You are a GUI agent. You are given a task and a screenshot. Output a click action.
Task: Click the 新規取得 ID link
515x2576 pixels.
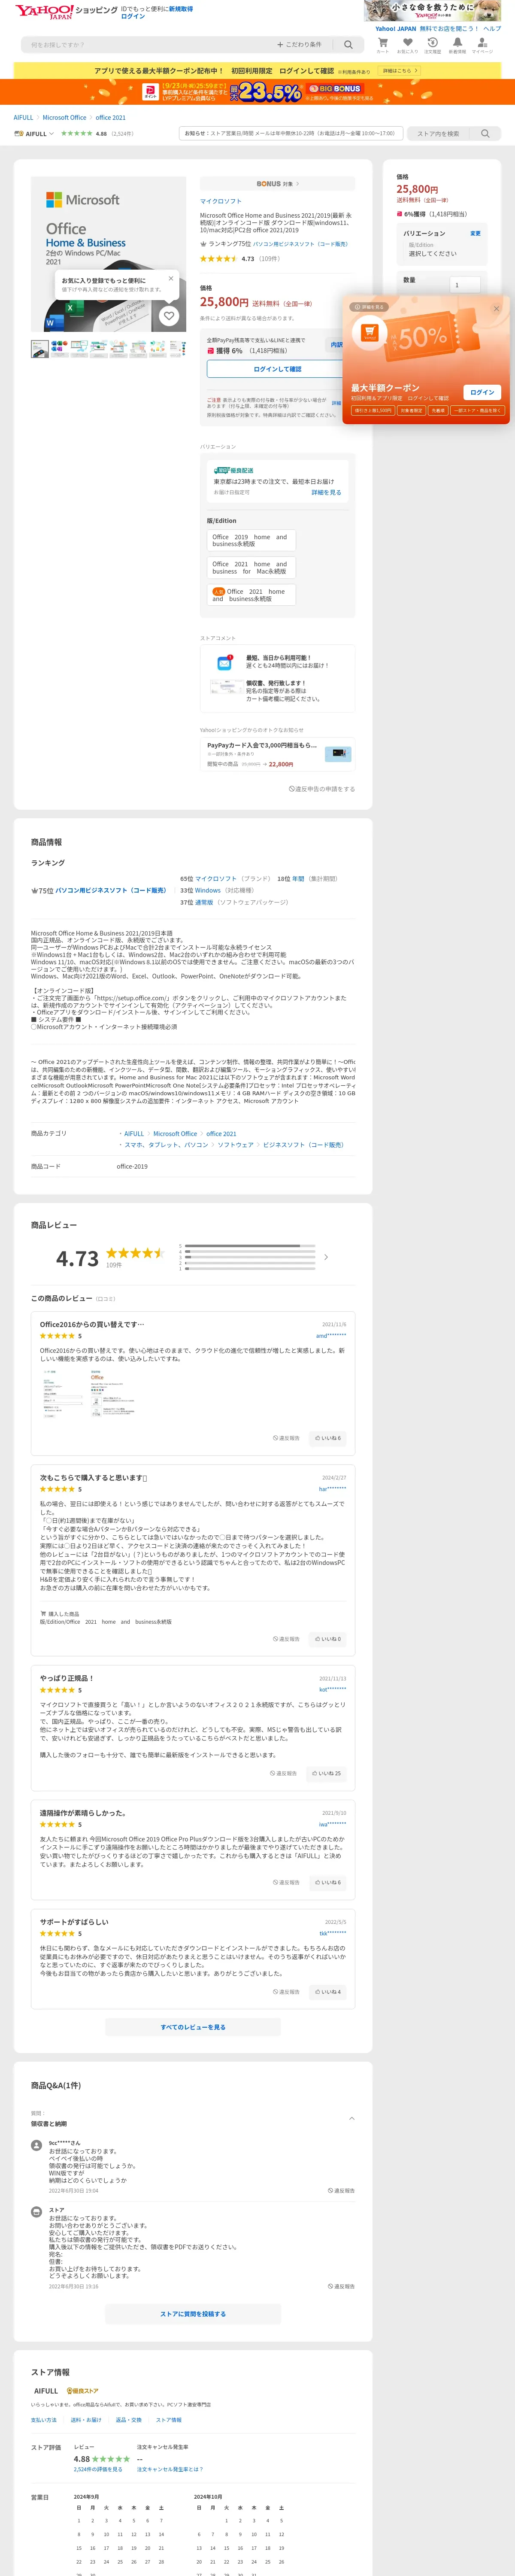click(x=181, y=8)
